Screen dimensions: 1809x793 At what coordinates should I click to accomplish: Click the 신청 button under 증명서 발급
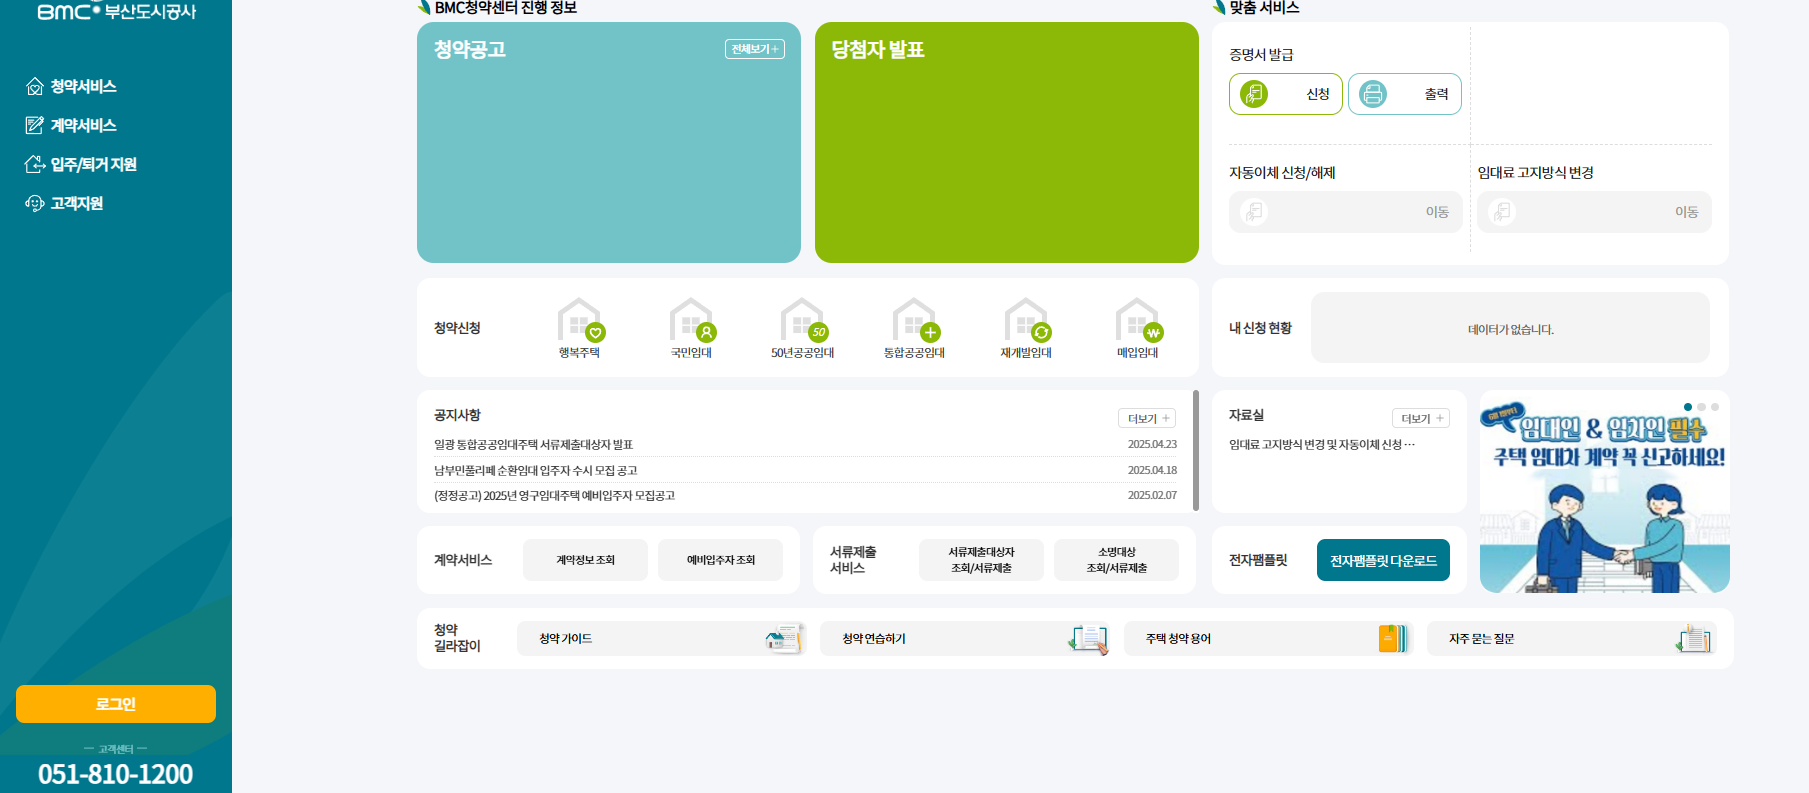(x=1286, y=94)
